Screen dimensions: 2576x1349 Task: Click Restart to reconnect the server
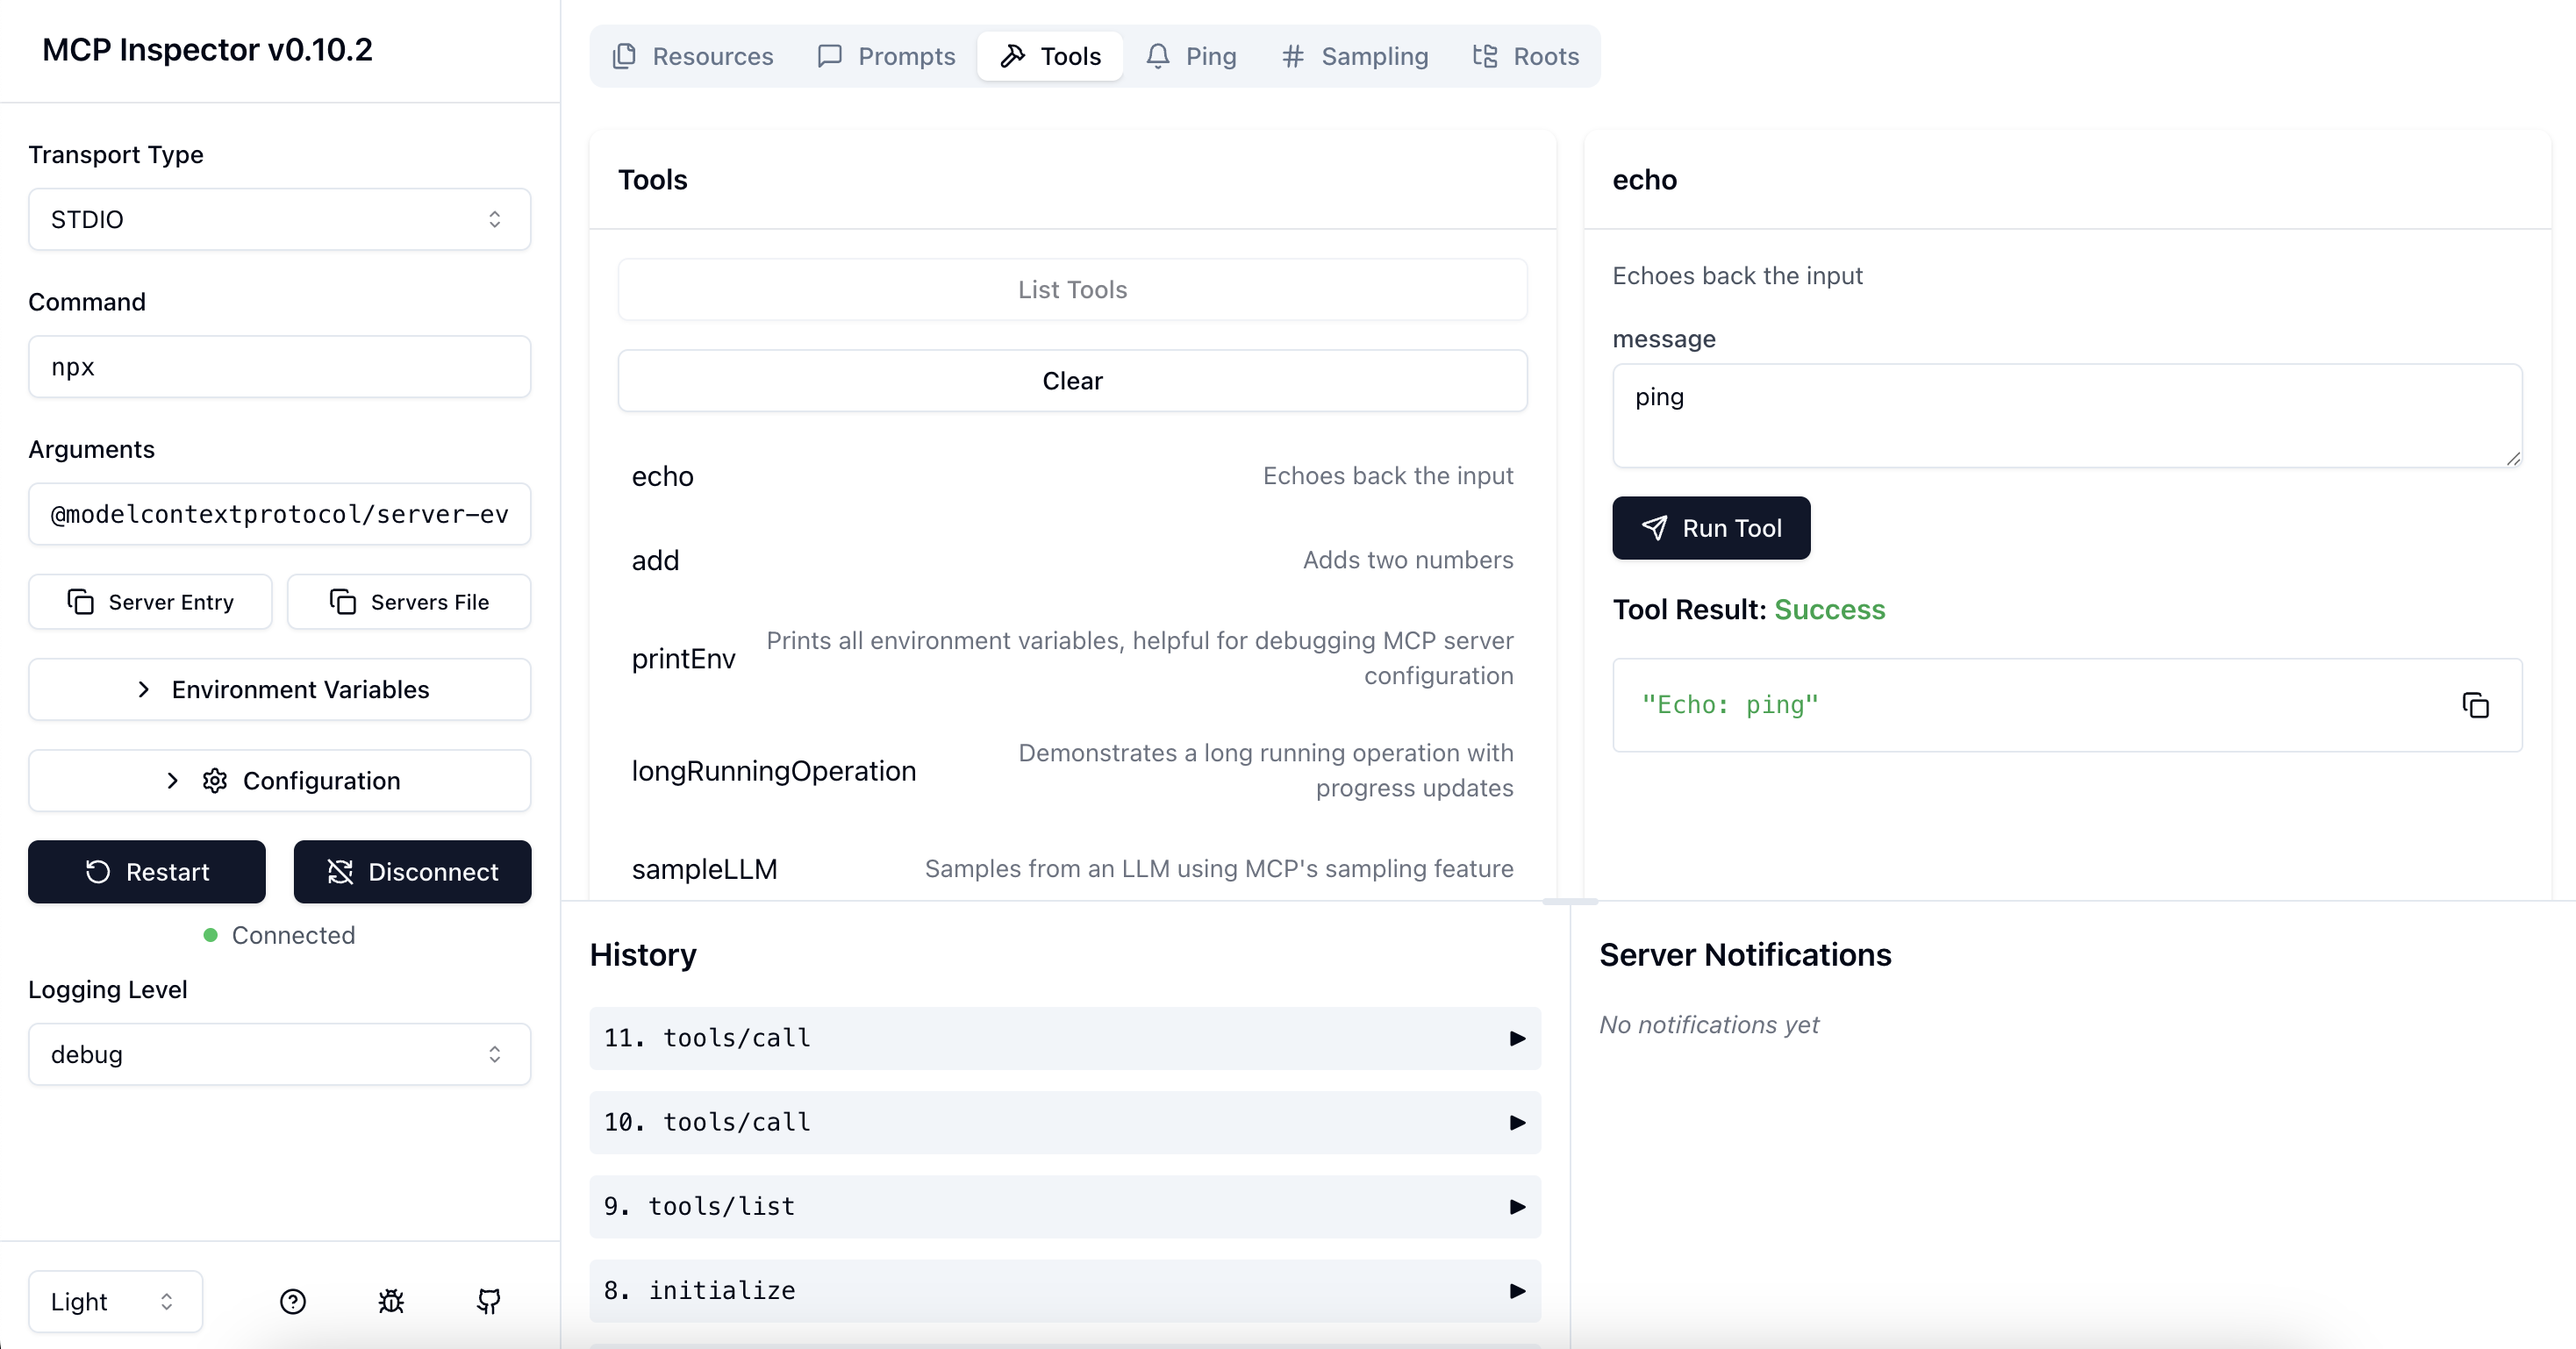click(x=147, y=872)
